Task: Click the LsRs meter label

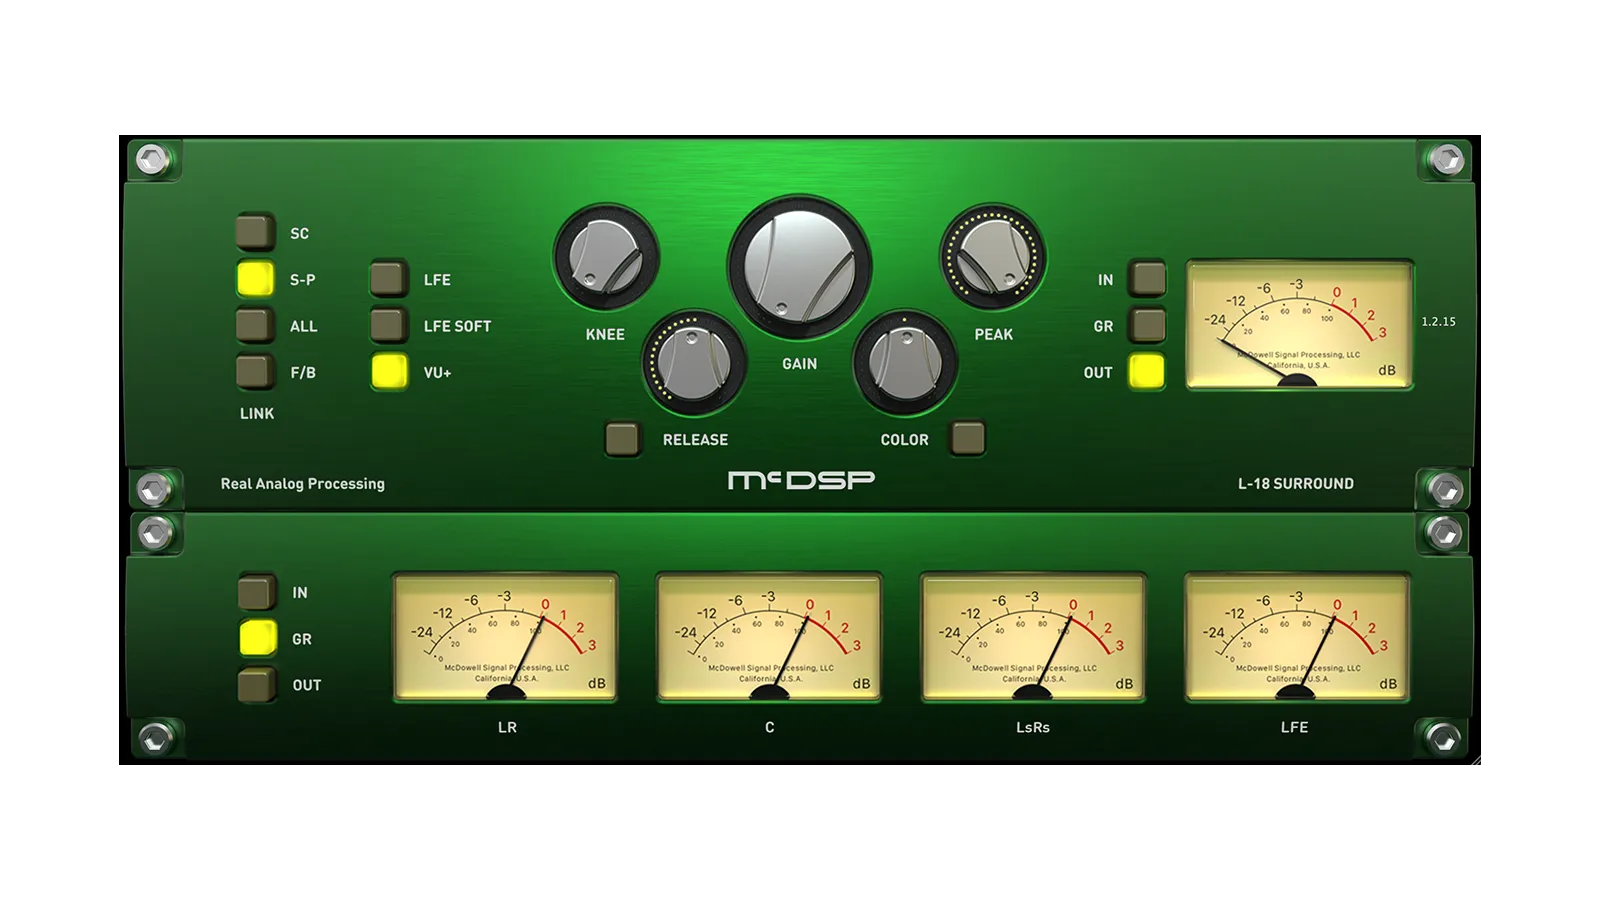Action: pos(1033,727)
